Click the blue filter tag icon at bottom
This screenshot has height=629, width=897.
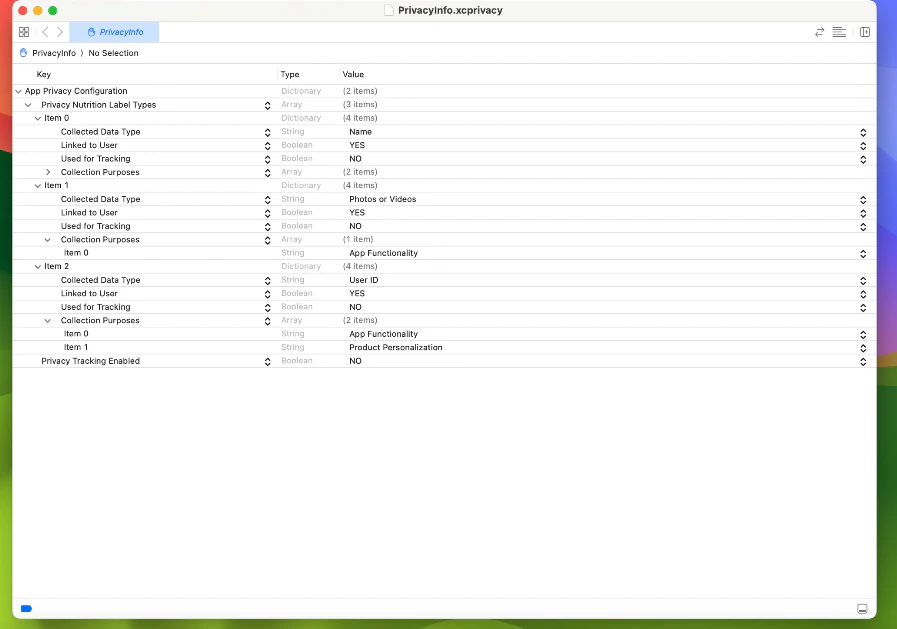26,608
